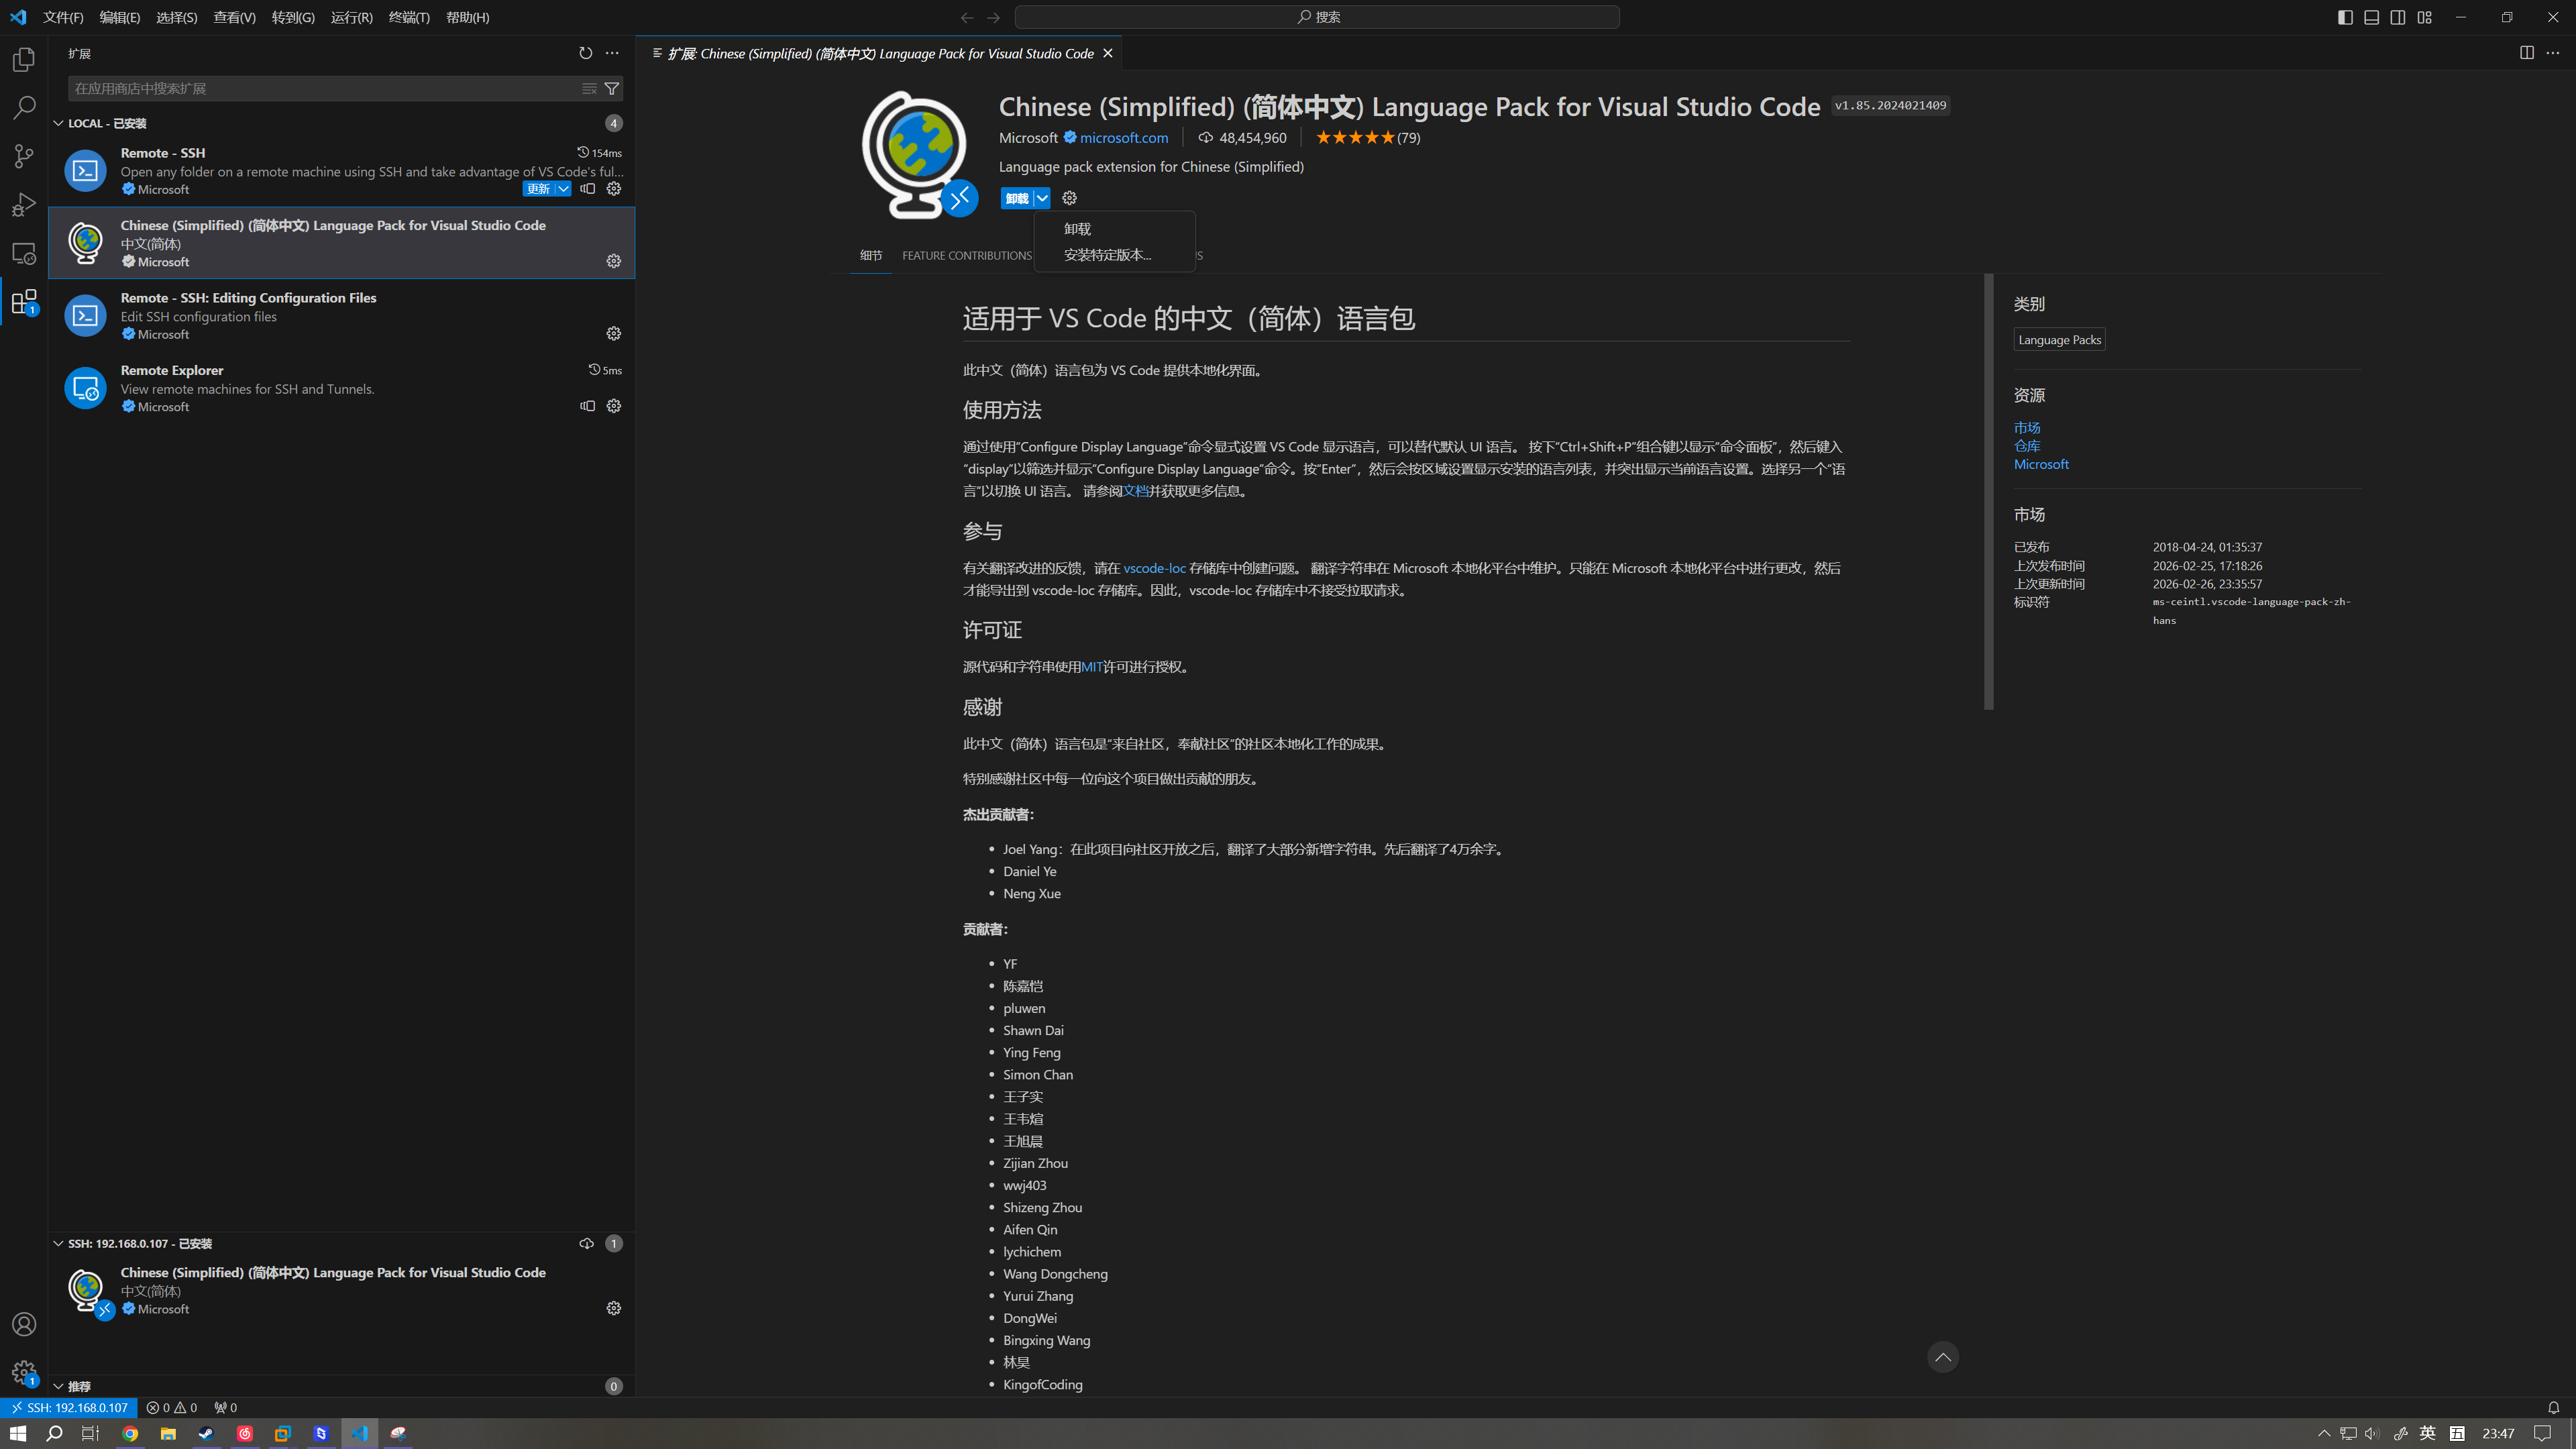
Task: Expand the 推荐 section
Action: click(x=58, y=1386)
